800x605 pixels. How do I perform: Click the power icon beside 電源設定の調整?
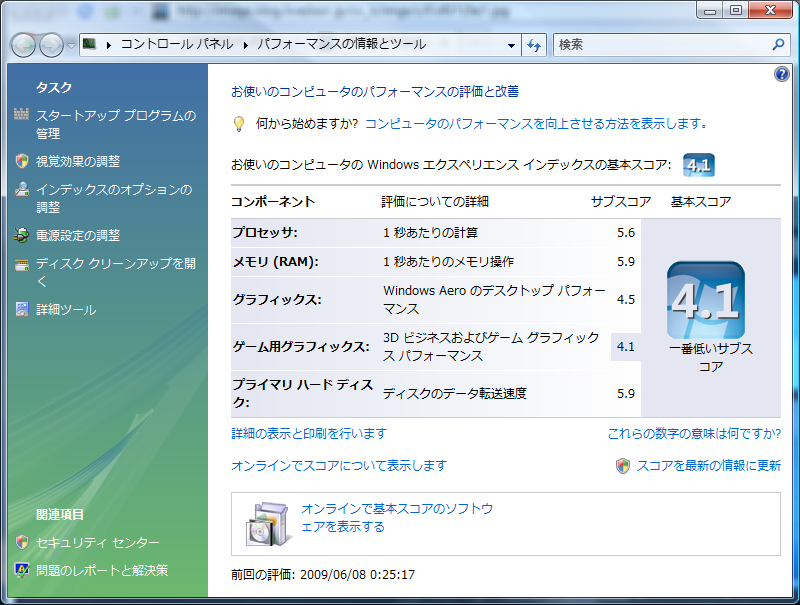point(21,235)
